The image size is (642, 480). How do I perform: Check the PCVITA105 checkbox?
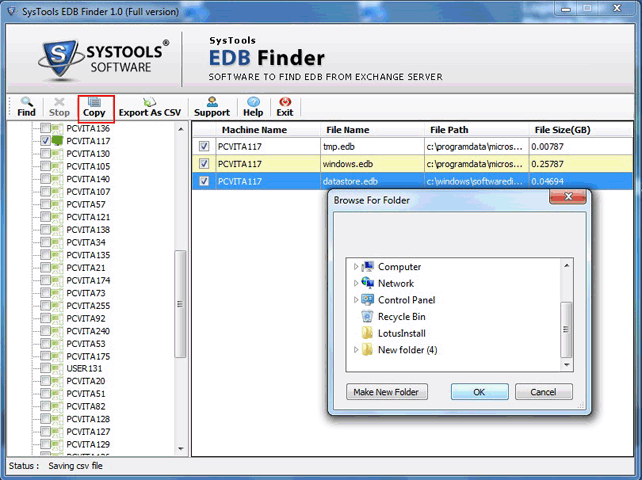[45, 166]
